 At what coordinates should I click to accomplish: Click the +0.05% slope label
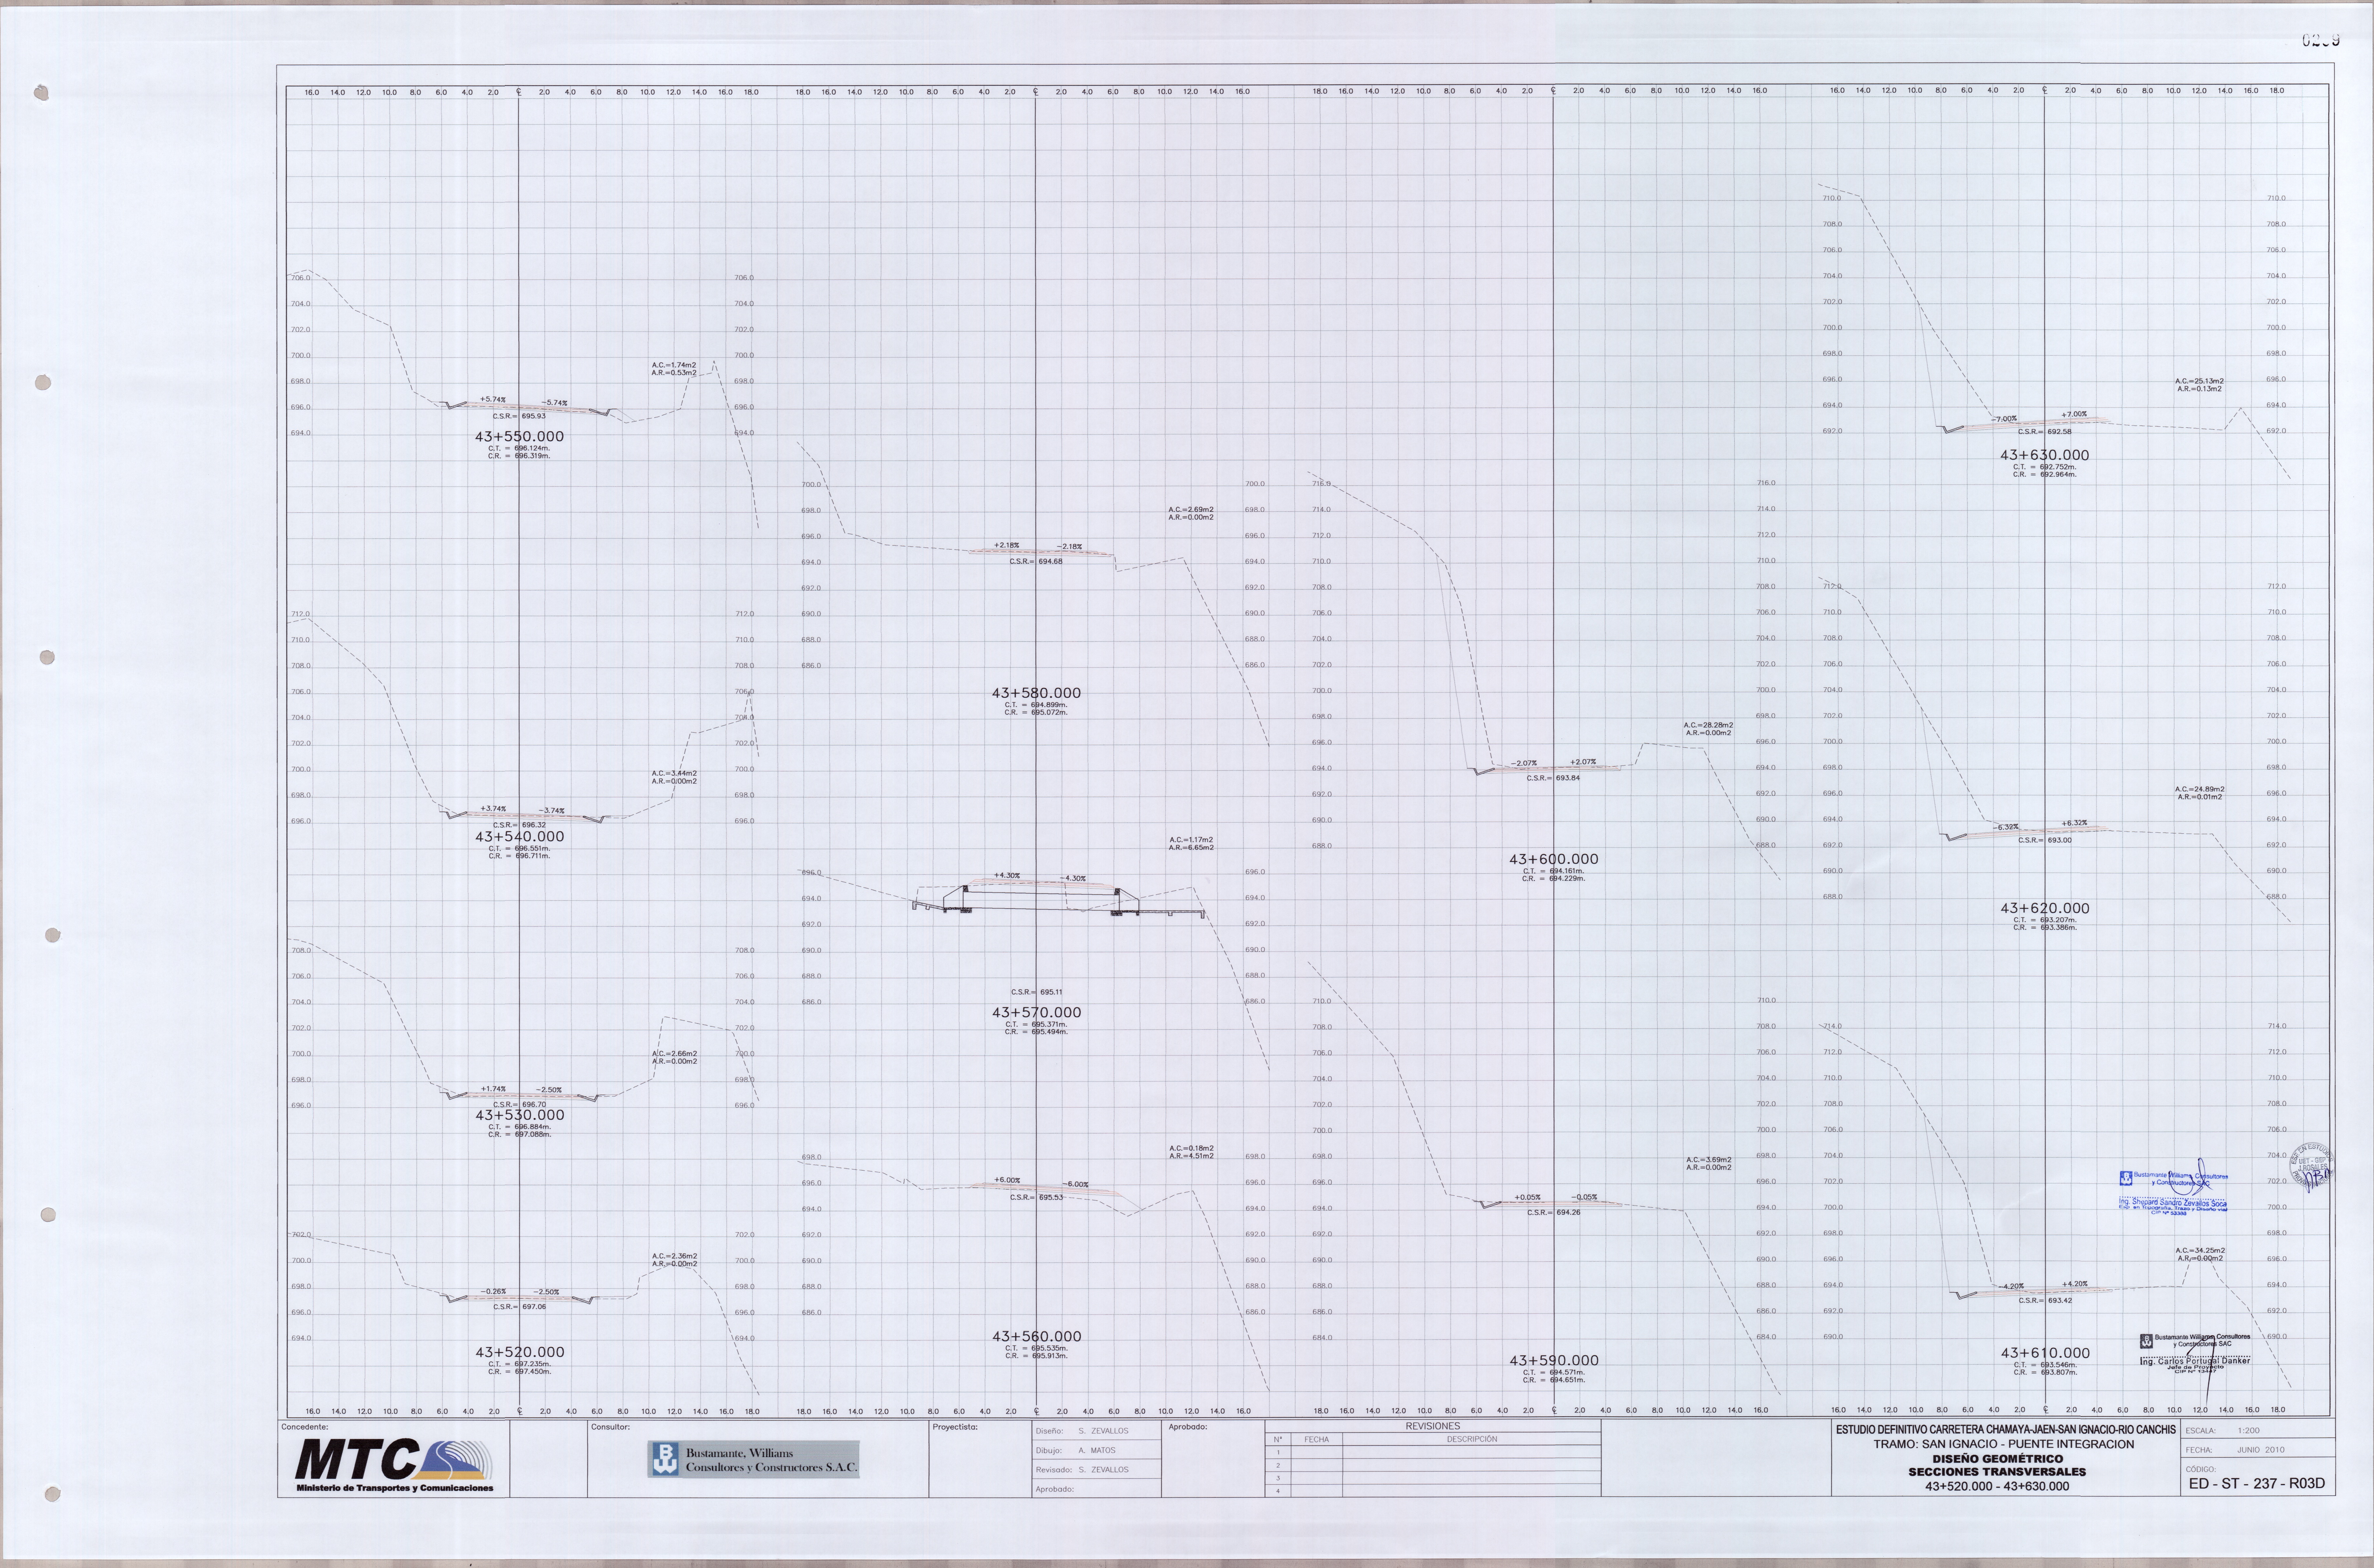click(1527, 1197)
